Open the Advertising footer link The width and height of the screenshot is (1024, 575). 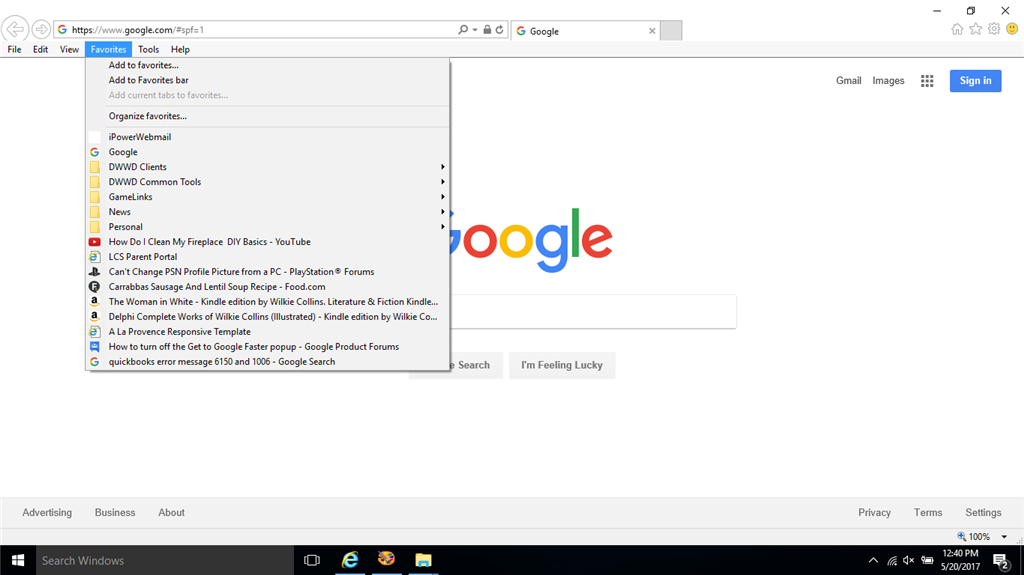(x=47, y=512)
